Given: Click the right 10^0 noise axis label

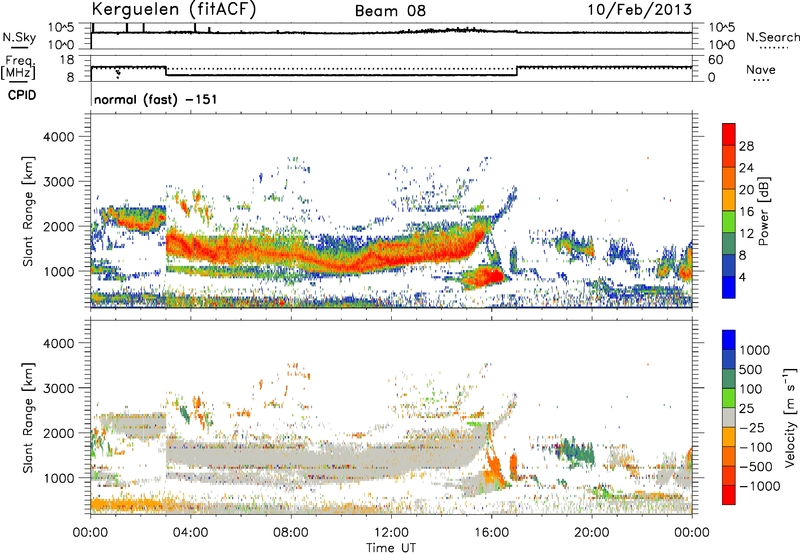Looking at the screenshot, I should coord(721,45).
